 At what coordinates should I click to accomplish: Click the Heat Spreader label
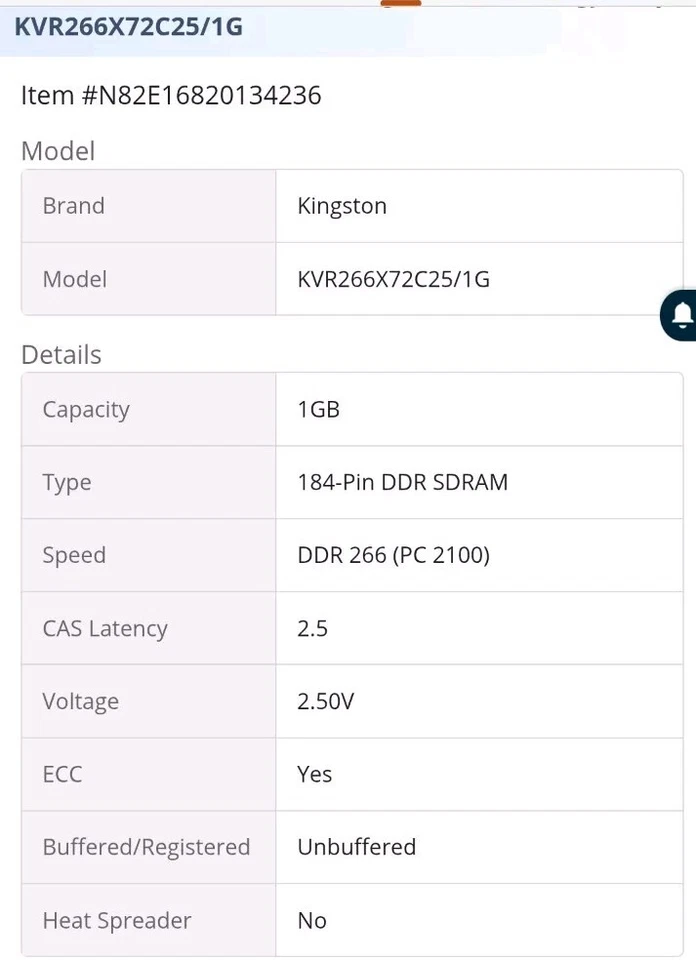[x=117, y=920]
